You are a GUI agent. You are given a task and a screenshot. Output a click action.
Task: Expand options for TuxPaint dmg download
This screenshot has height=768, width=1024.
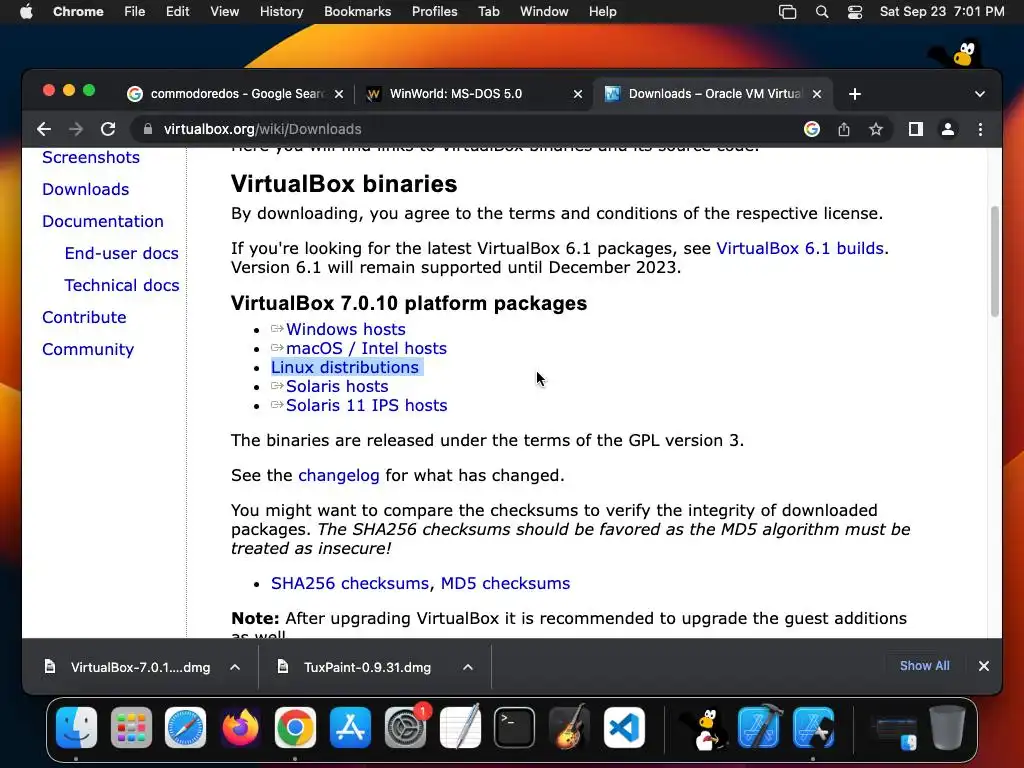(x=468, y=667)
